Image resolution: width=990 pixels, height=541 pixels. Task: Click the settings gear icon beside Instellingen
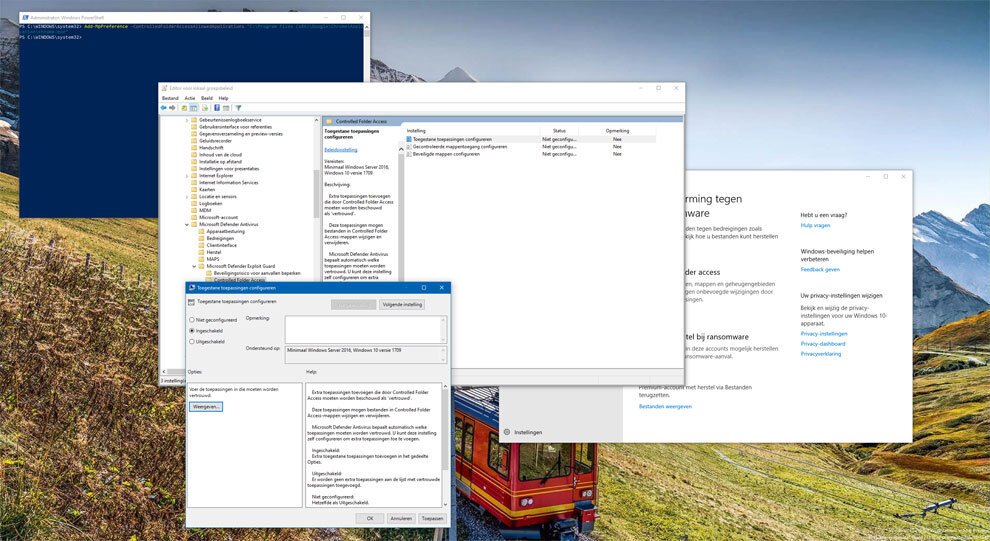[x=507, y=432]
